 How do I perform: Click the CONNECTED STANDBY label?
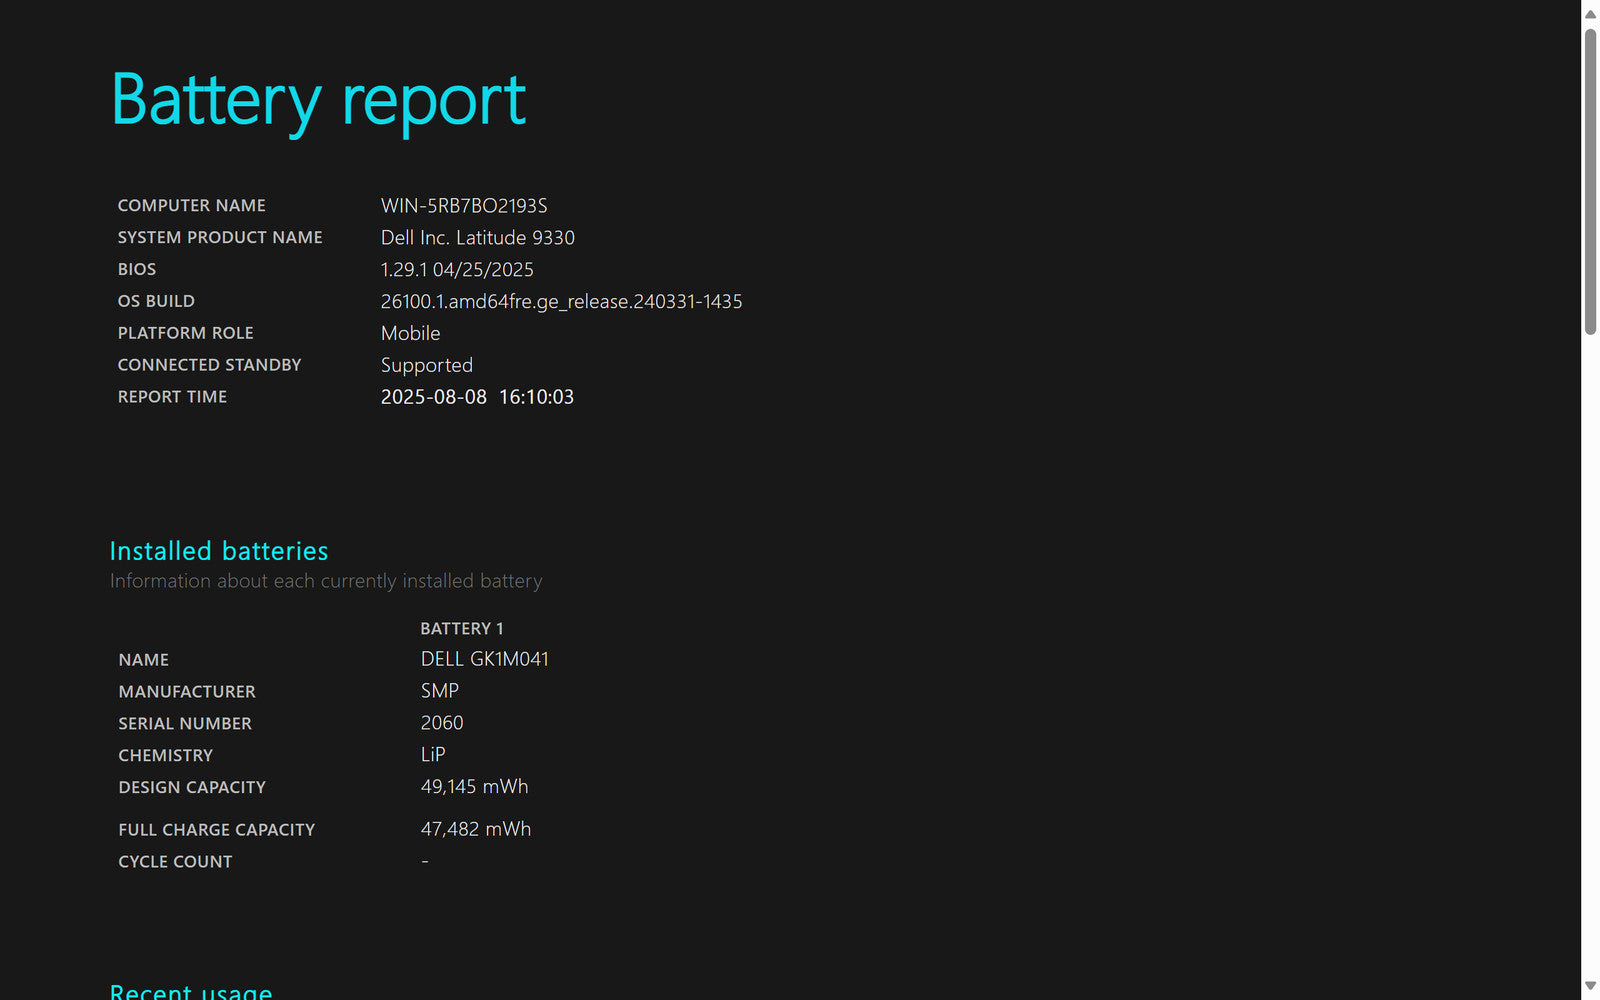click(x=210, y=366)
